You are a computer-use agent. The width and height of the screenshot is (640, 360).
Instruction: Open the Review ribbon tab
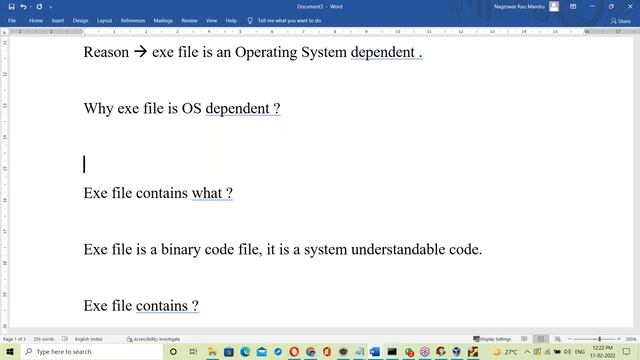189,20
